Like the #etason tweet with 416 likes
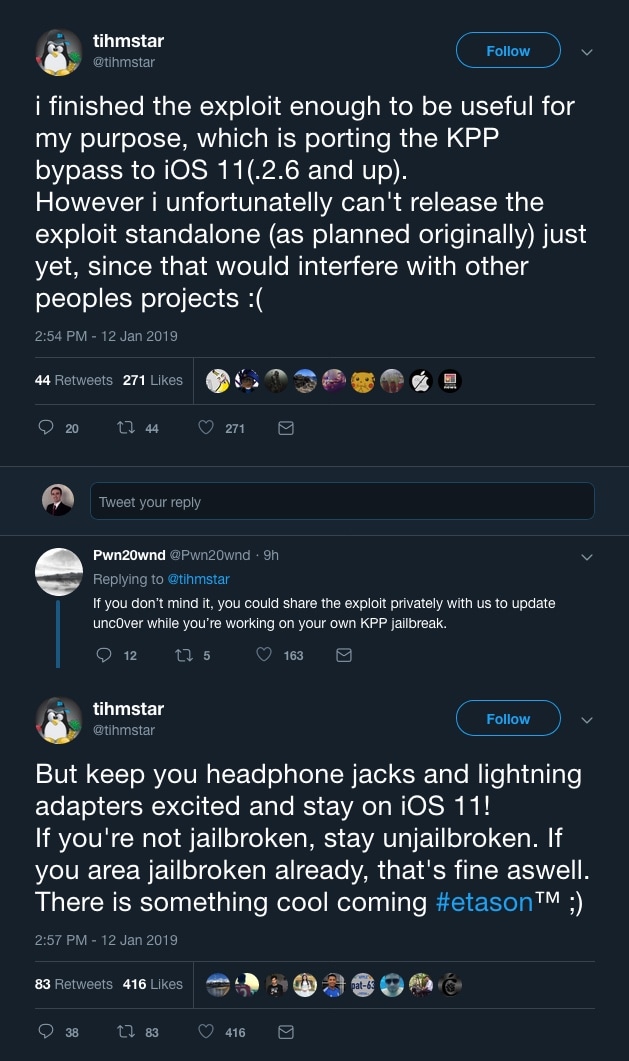Screen dimensions: 629x1061 (206, 1032)
